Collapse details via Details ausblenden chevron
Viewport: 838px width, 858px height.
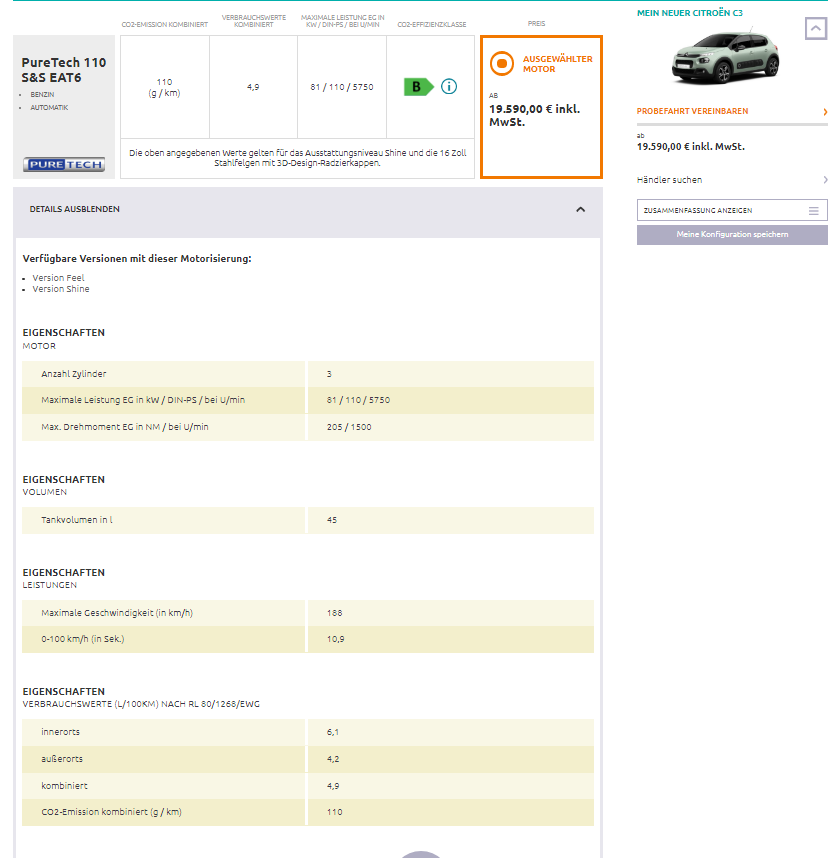tap(581, 210)
